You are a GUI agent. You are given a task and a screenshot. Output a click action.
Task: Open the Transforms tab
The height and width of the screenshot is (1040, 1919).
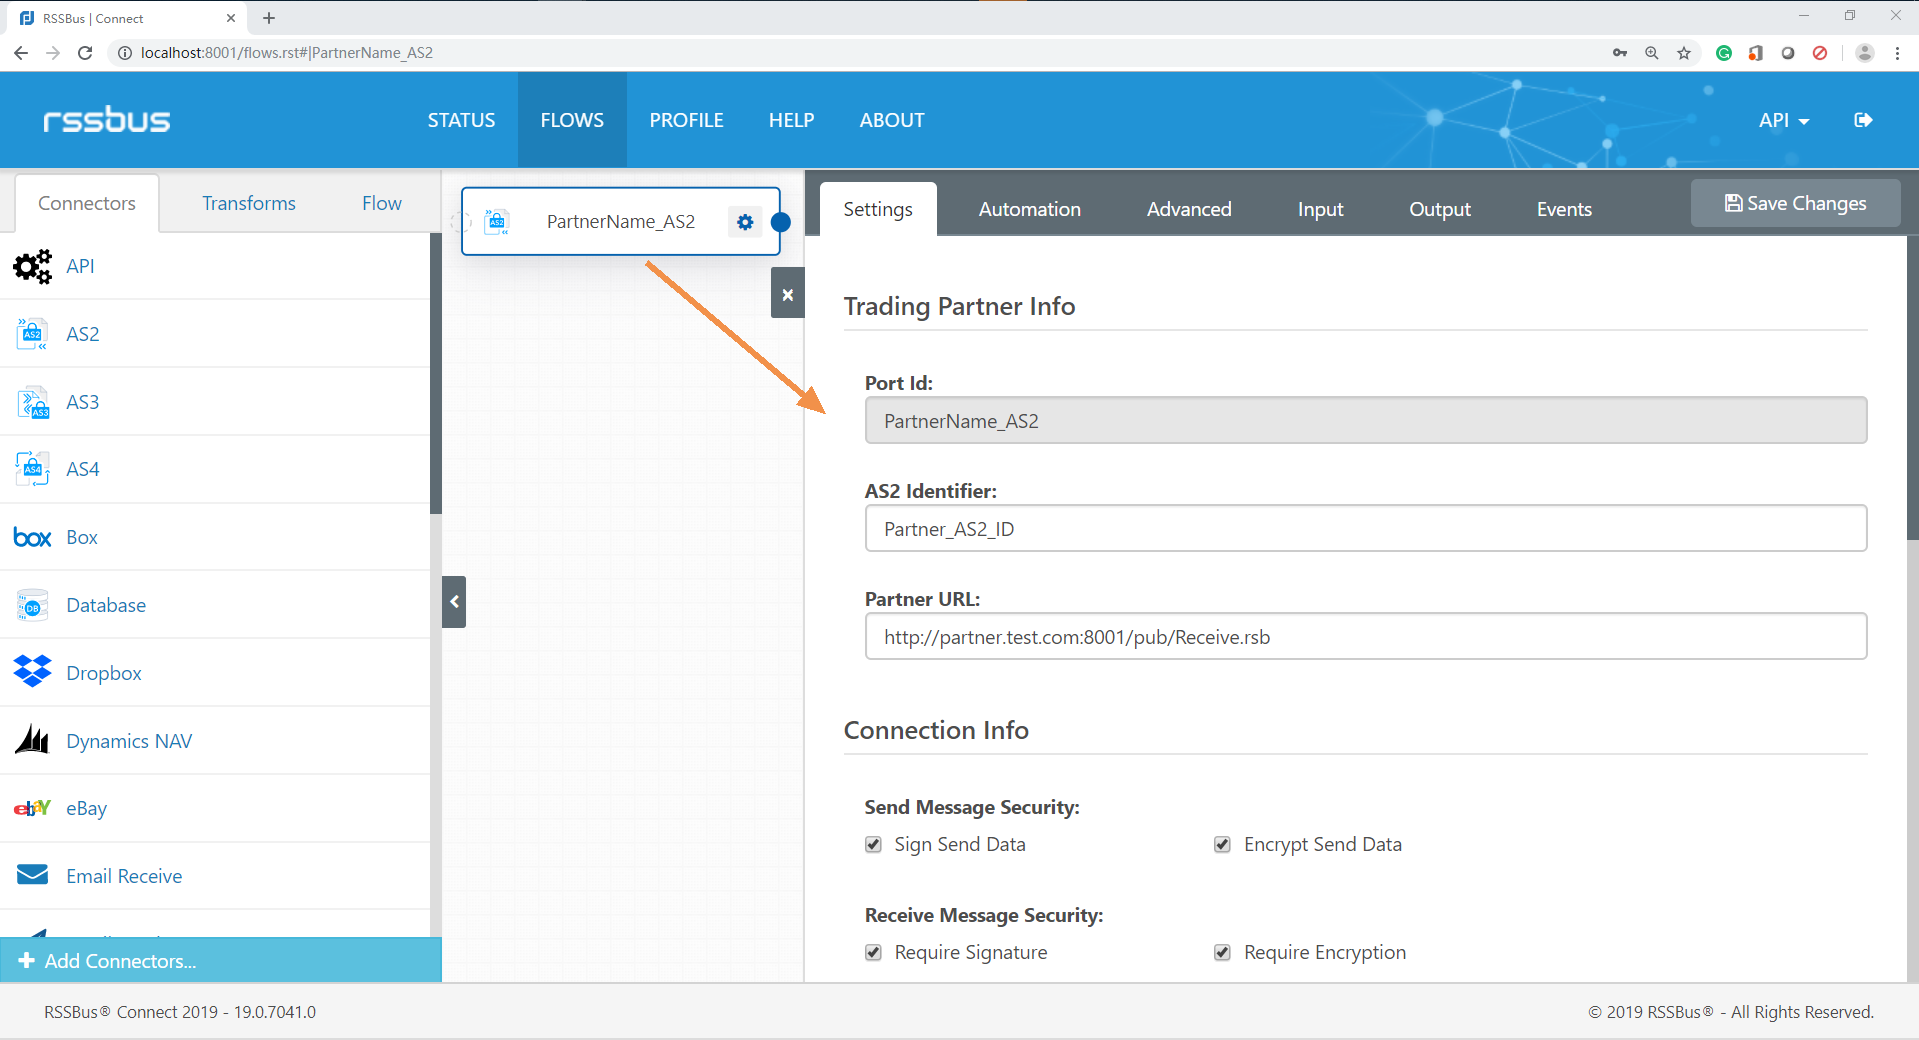[249, 203]
